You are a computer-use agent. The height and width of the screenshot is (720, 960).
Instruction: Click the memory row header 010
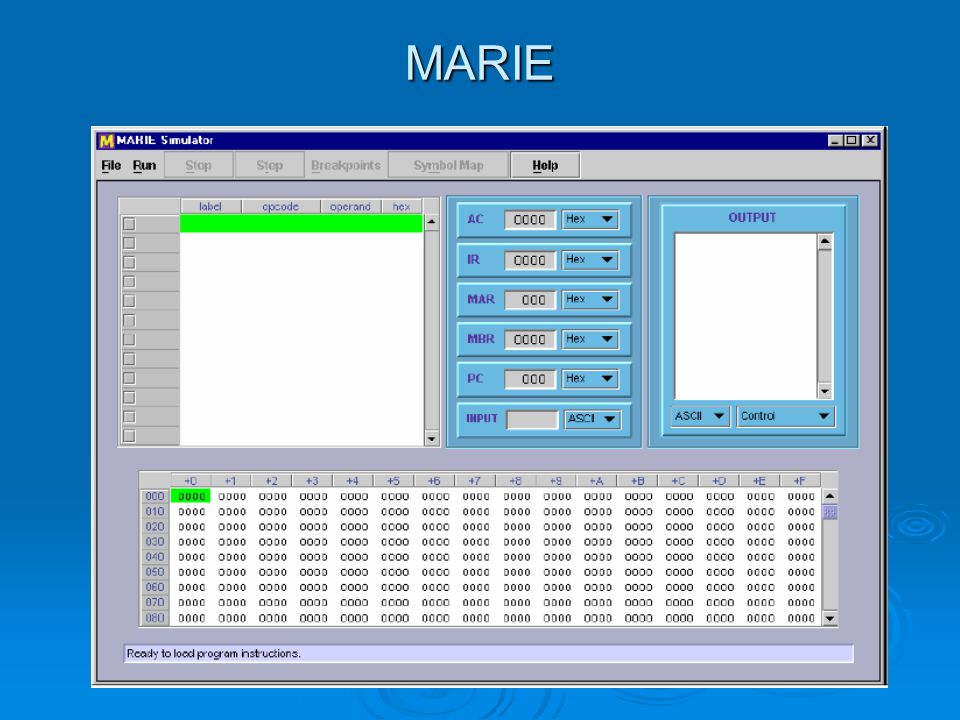(x=155, y=511)
